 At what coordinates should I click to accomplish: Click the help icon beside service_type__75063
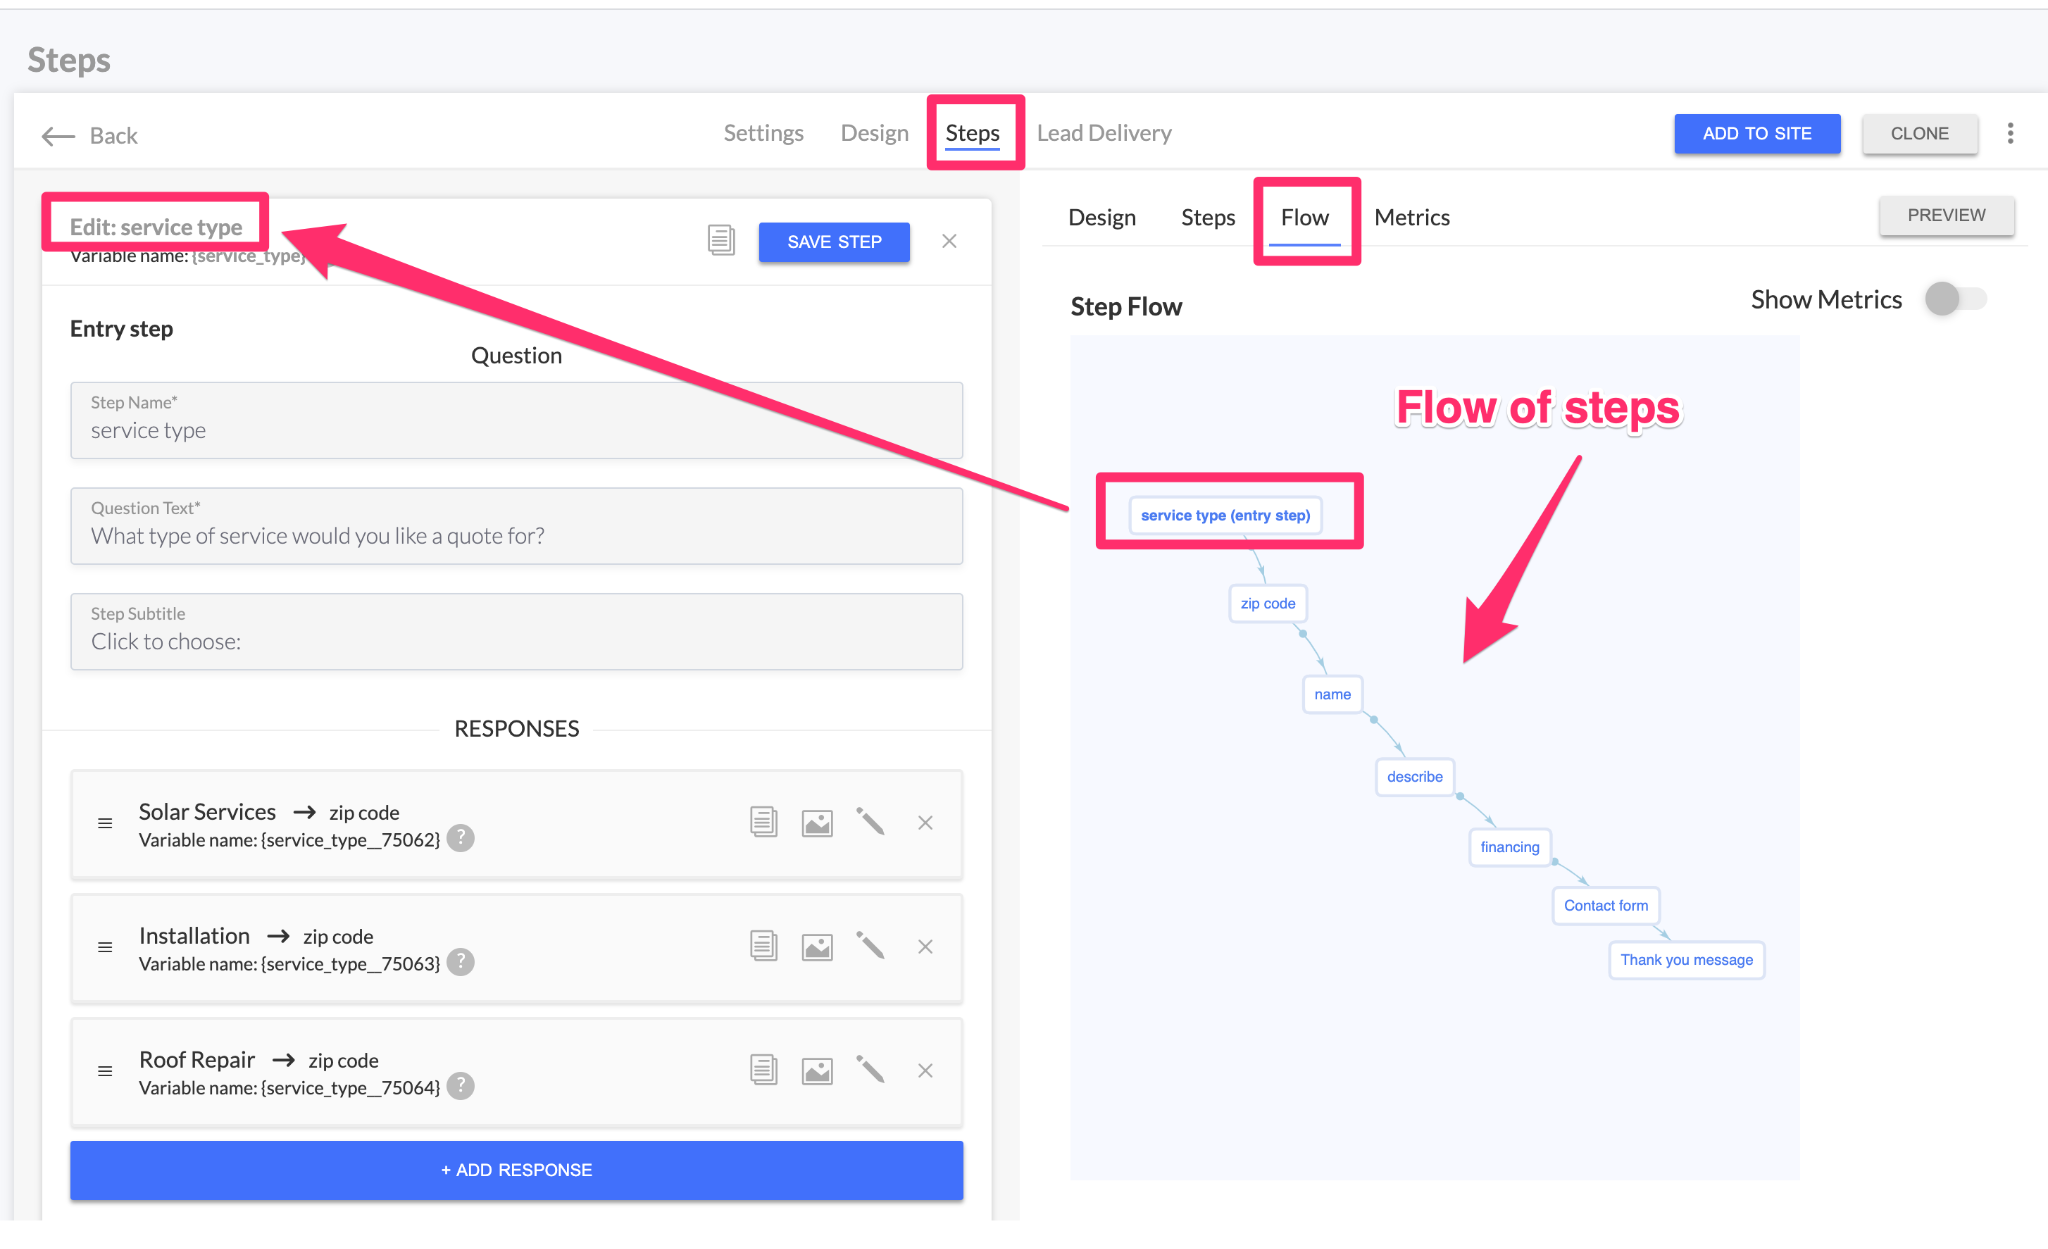pos(461,962)
